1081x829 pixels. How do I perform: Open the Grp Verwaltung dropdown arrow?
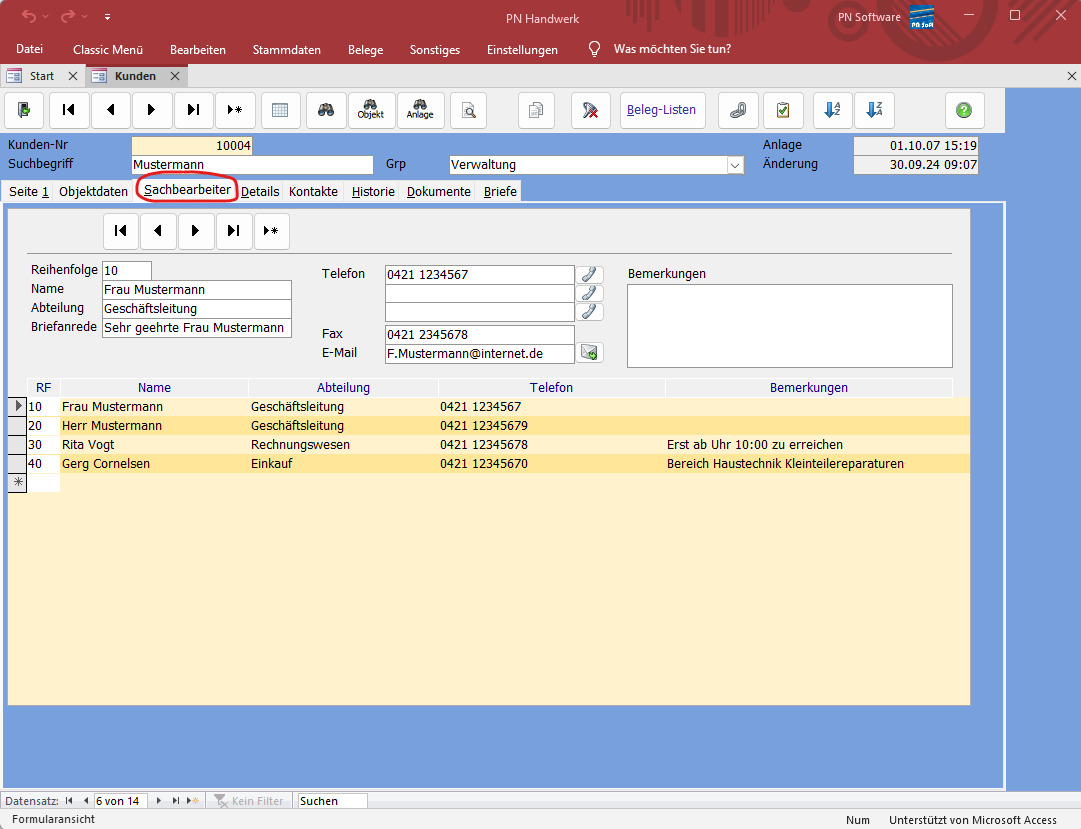pos(735,166)
